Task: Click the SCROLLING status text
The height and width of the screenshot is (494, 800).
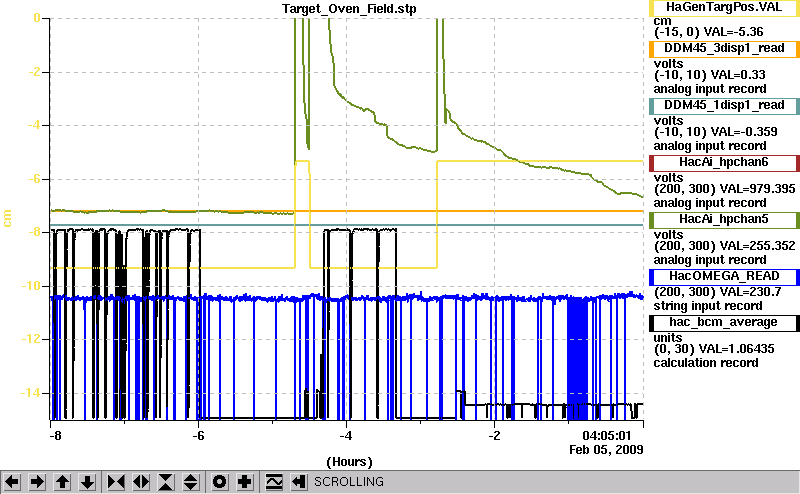Action: [x=349, y=482]
